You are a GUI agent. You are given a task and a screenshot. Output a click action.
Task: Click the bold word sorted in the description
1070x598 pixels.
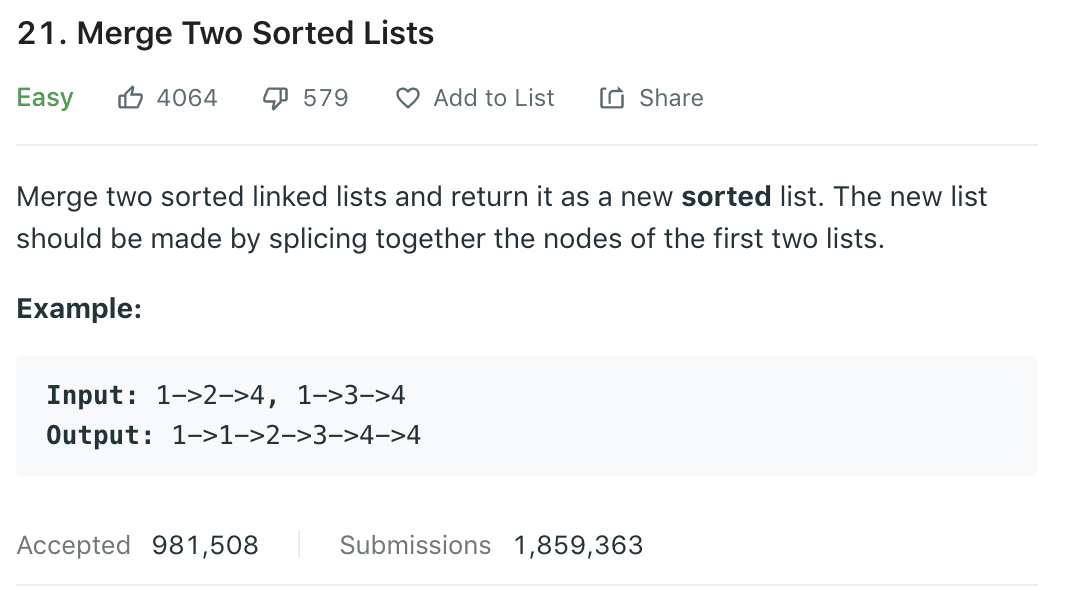point(726,197)
